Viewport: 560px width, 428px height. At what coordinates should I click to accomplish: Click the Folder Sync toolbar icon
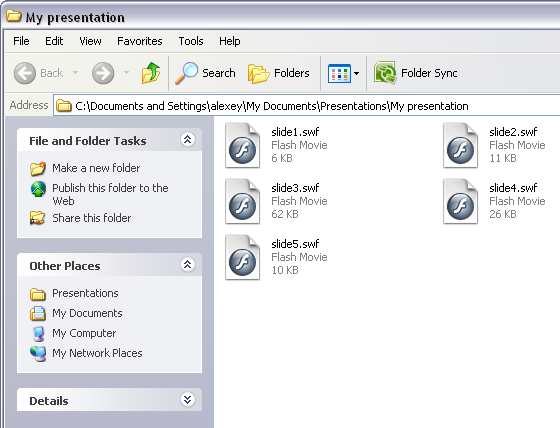[385, 73]
